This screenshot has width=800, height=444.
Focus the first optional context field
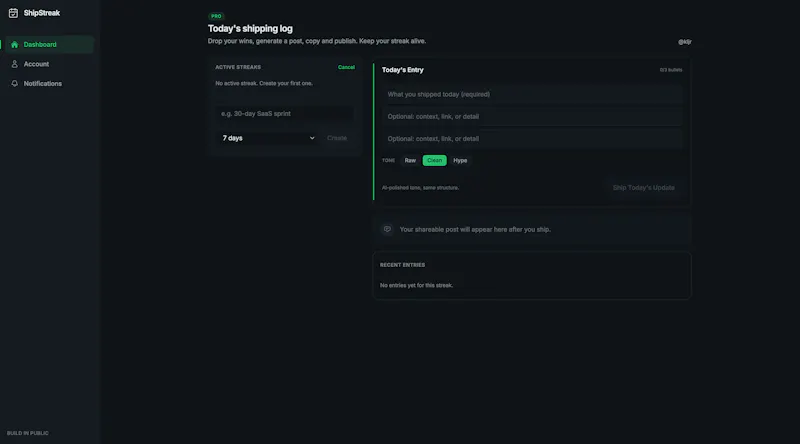tap(532, 116)
